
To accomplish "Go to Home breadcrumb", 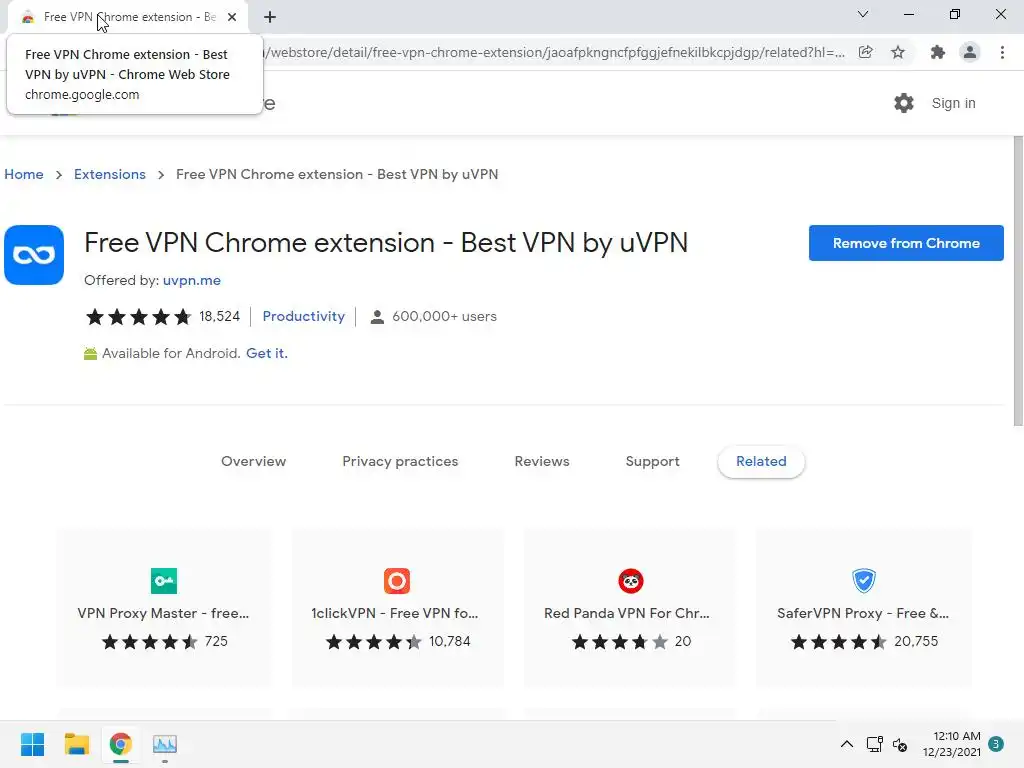I will [x=24, y=174].
